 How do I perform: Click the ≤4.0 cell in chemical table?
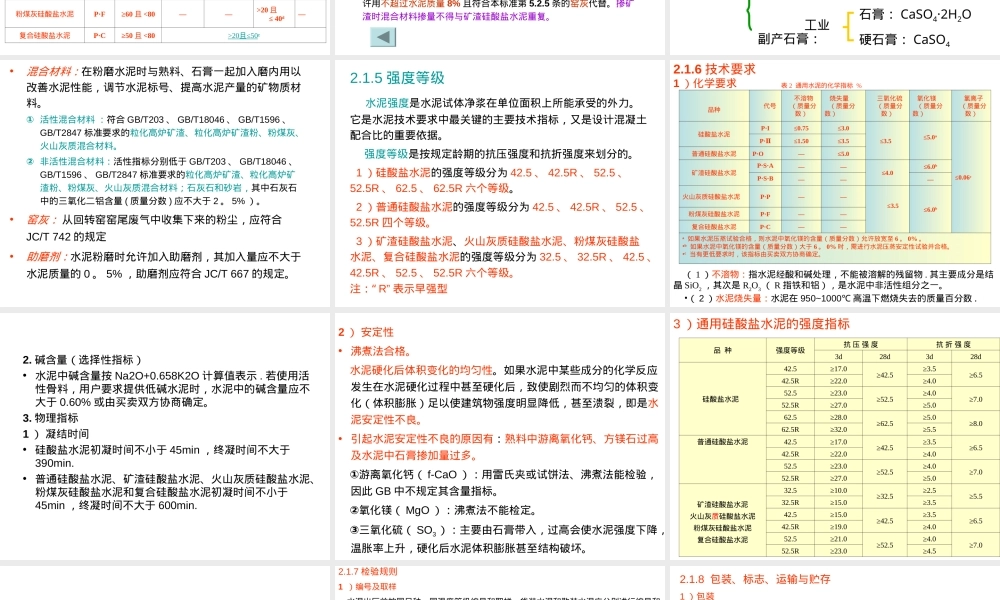tap(886, 173)
